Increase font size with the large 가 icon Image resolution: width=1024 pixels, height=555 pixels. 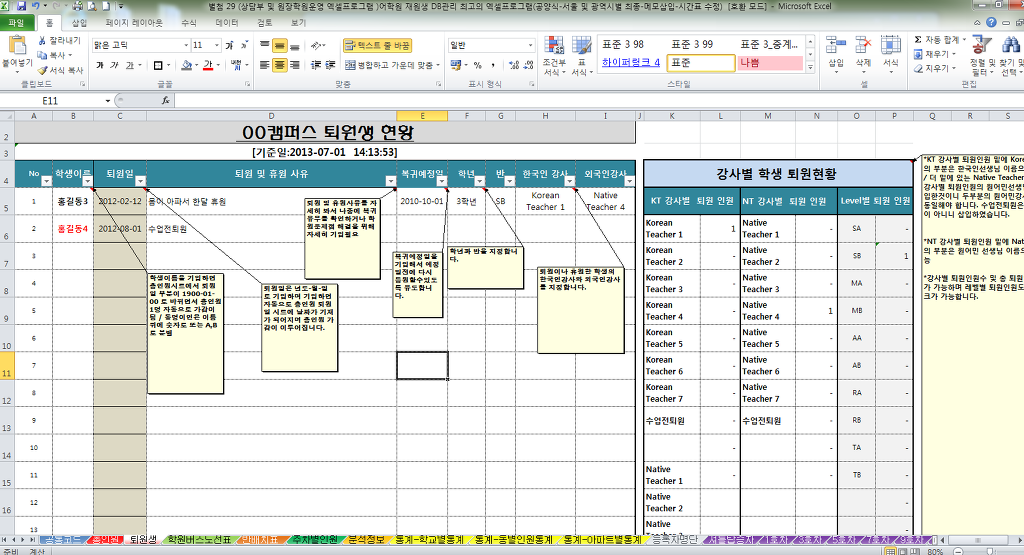[x=229, y=45]
